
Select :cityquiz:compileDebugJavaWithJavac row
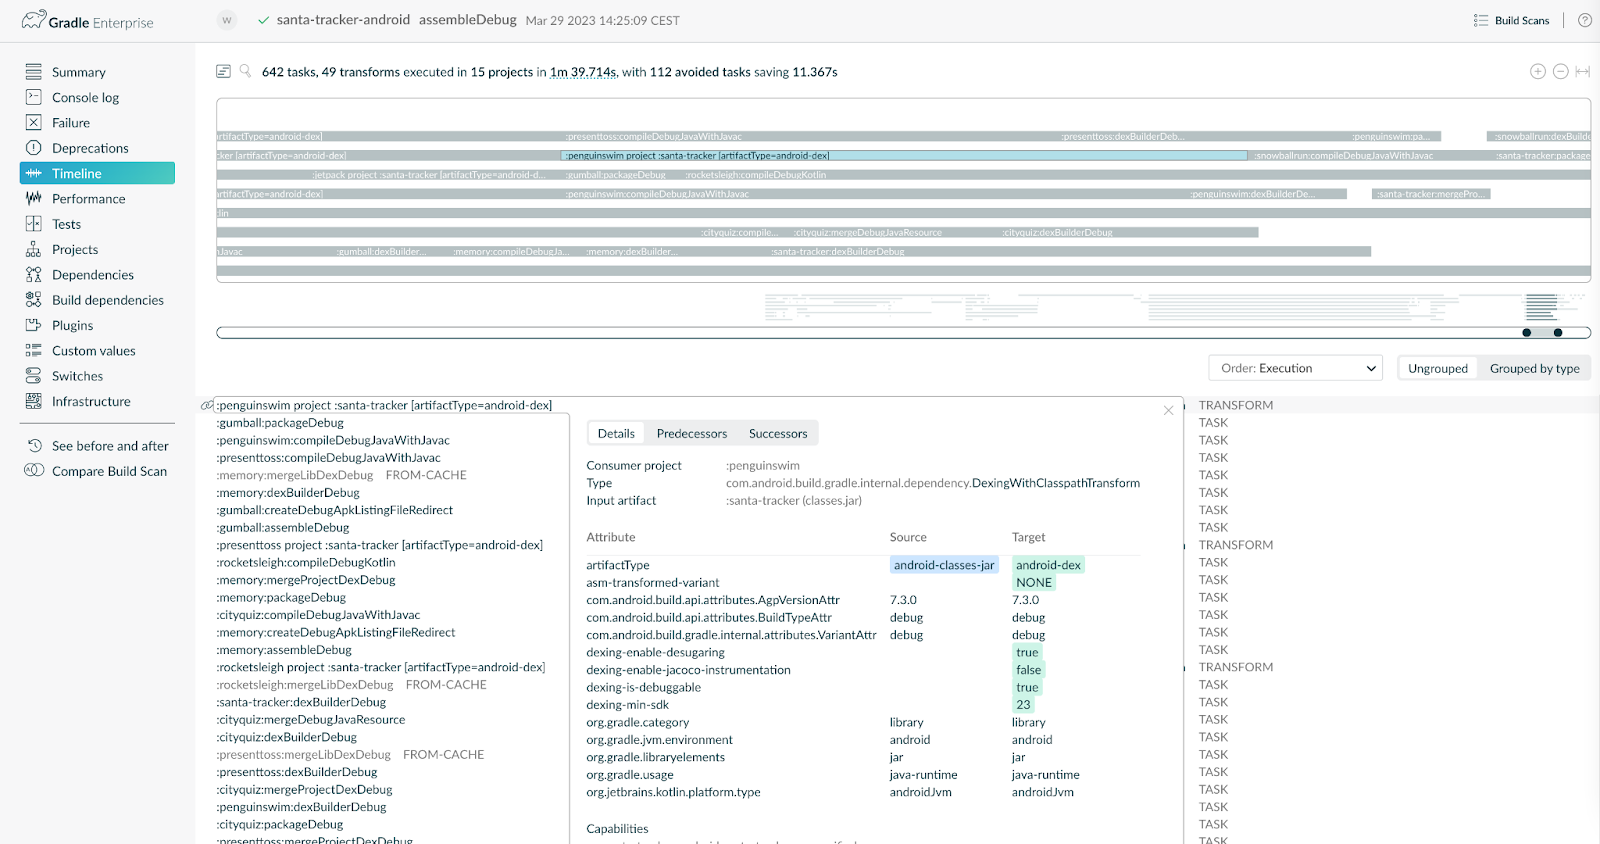(x=318, y=615)
